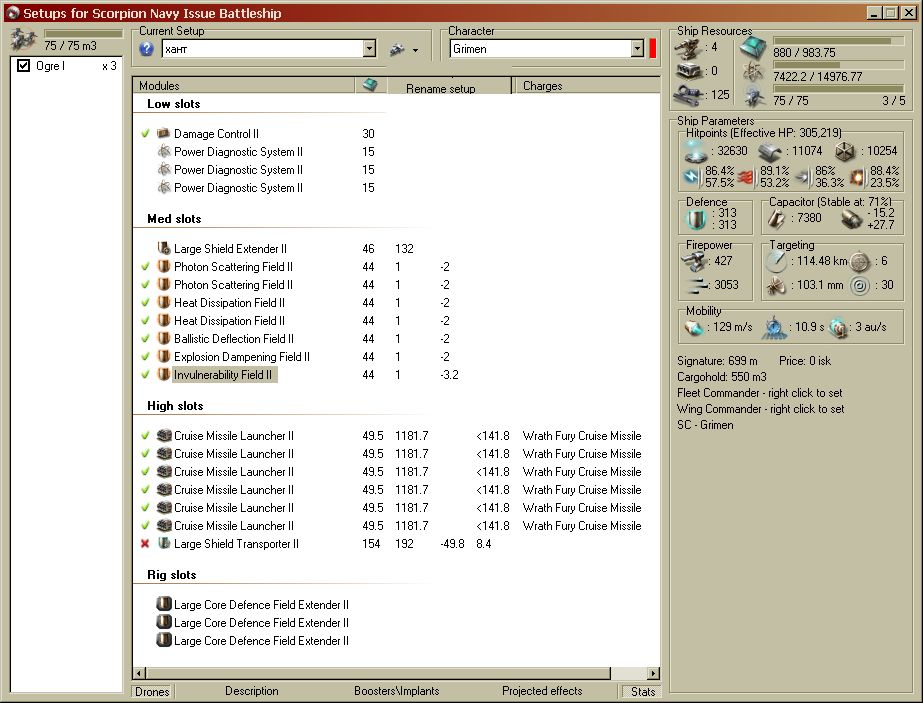Click the armor hitpoints icon

click(769, 152)
